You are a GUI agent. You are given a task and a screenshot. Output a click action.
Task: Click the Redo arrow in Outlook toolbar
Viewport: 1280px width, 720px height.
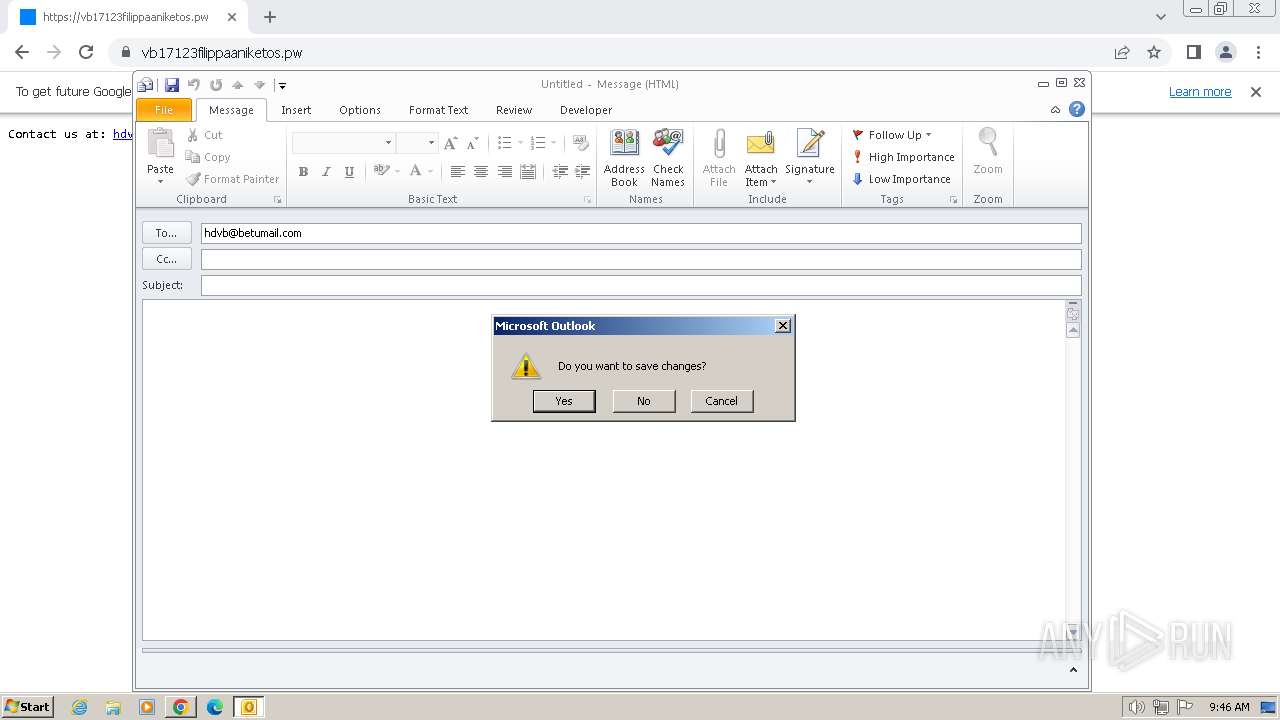pyautogui.click(x=216, y=85)
